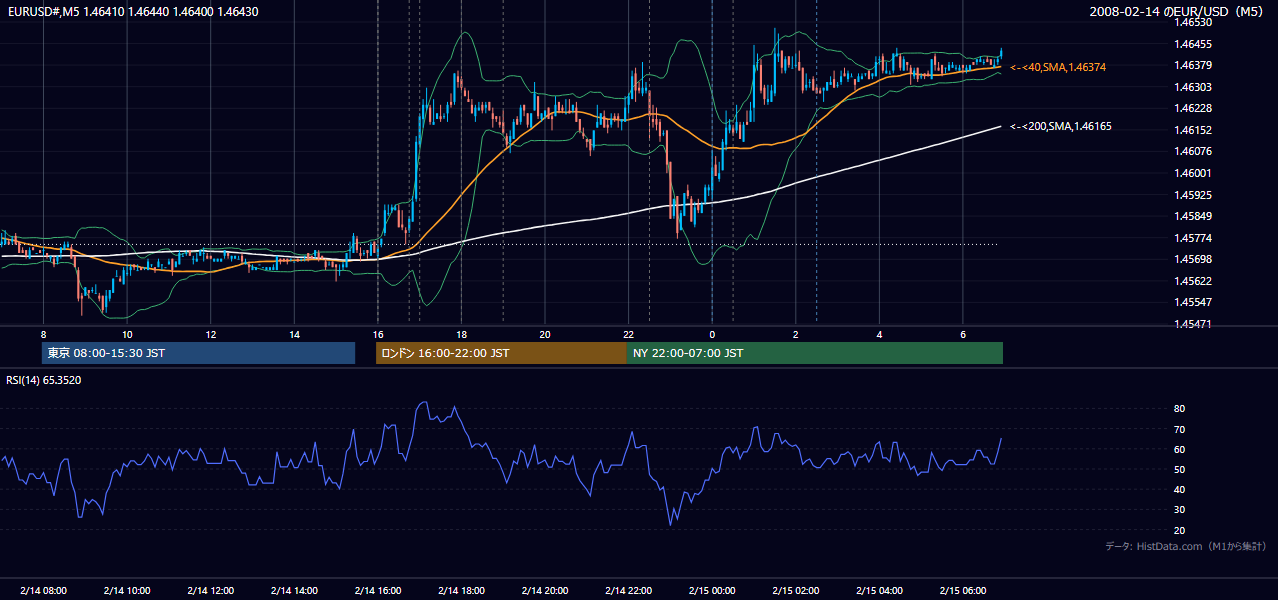
Task: Click the RSI 30 level label
Action: [x=1179, y=510]
